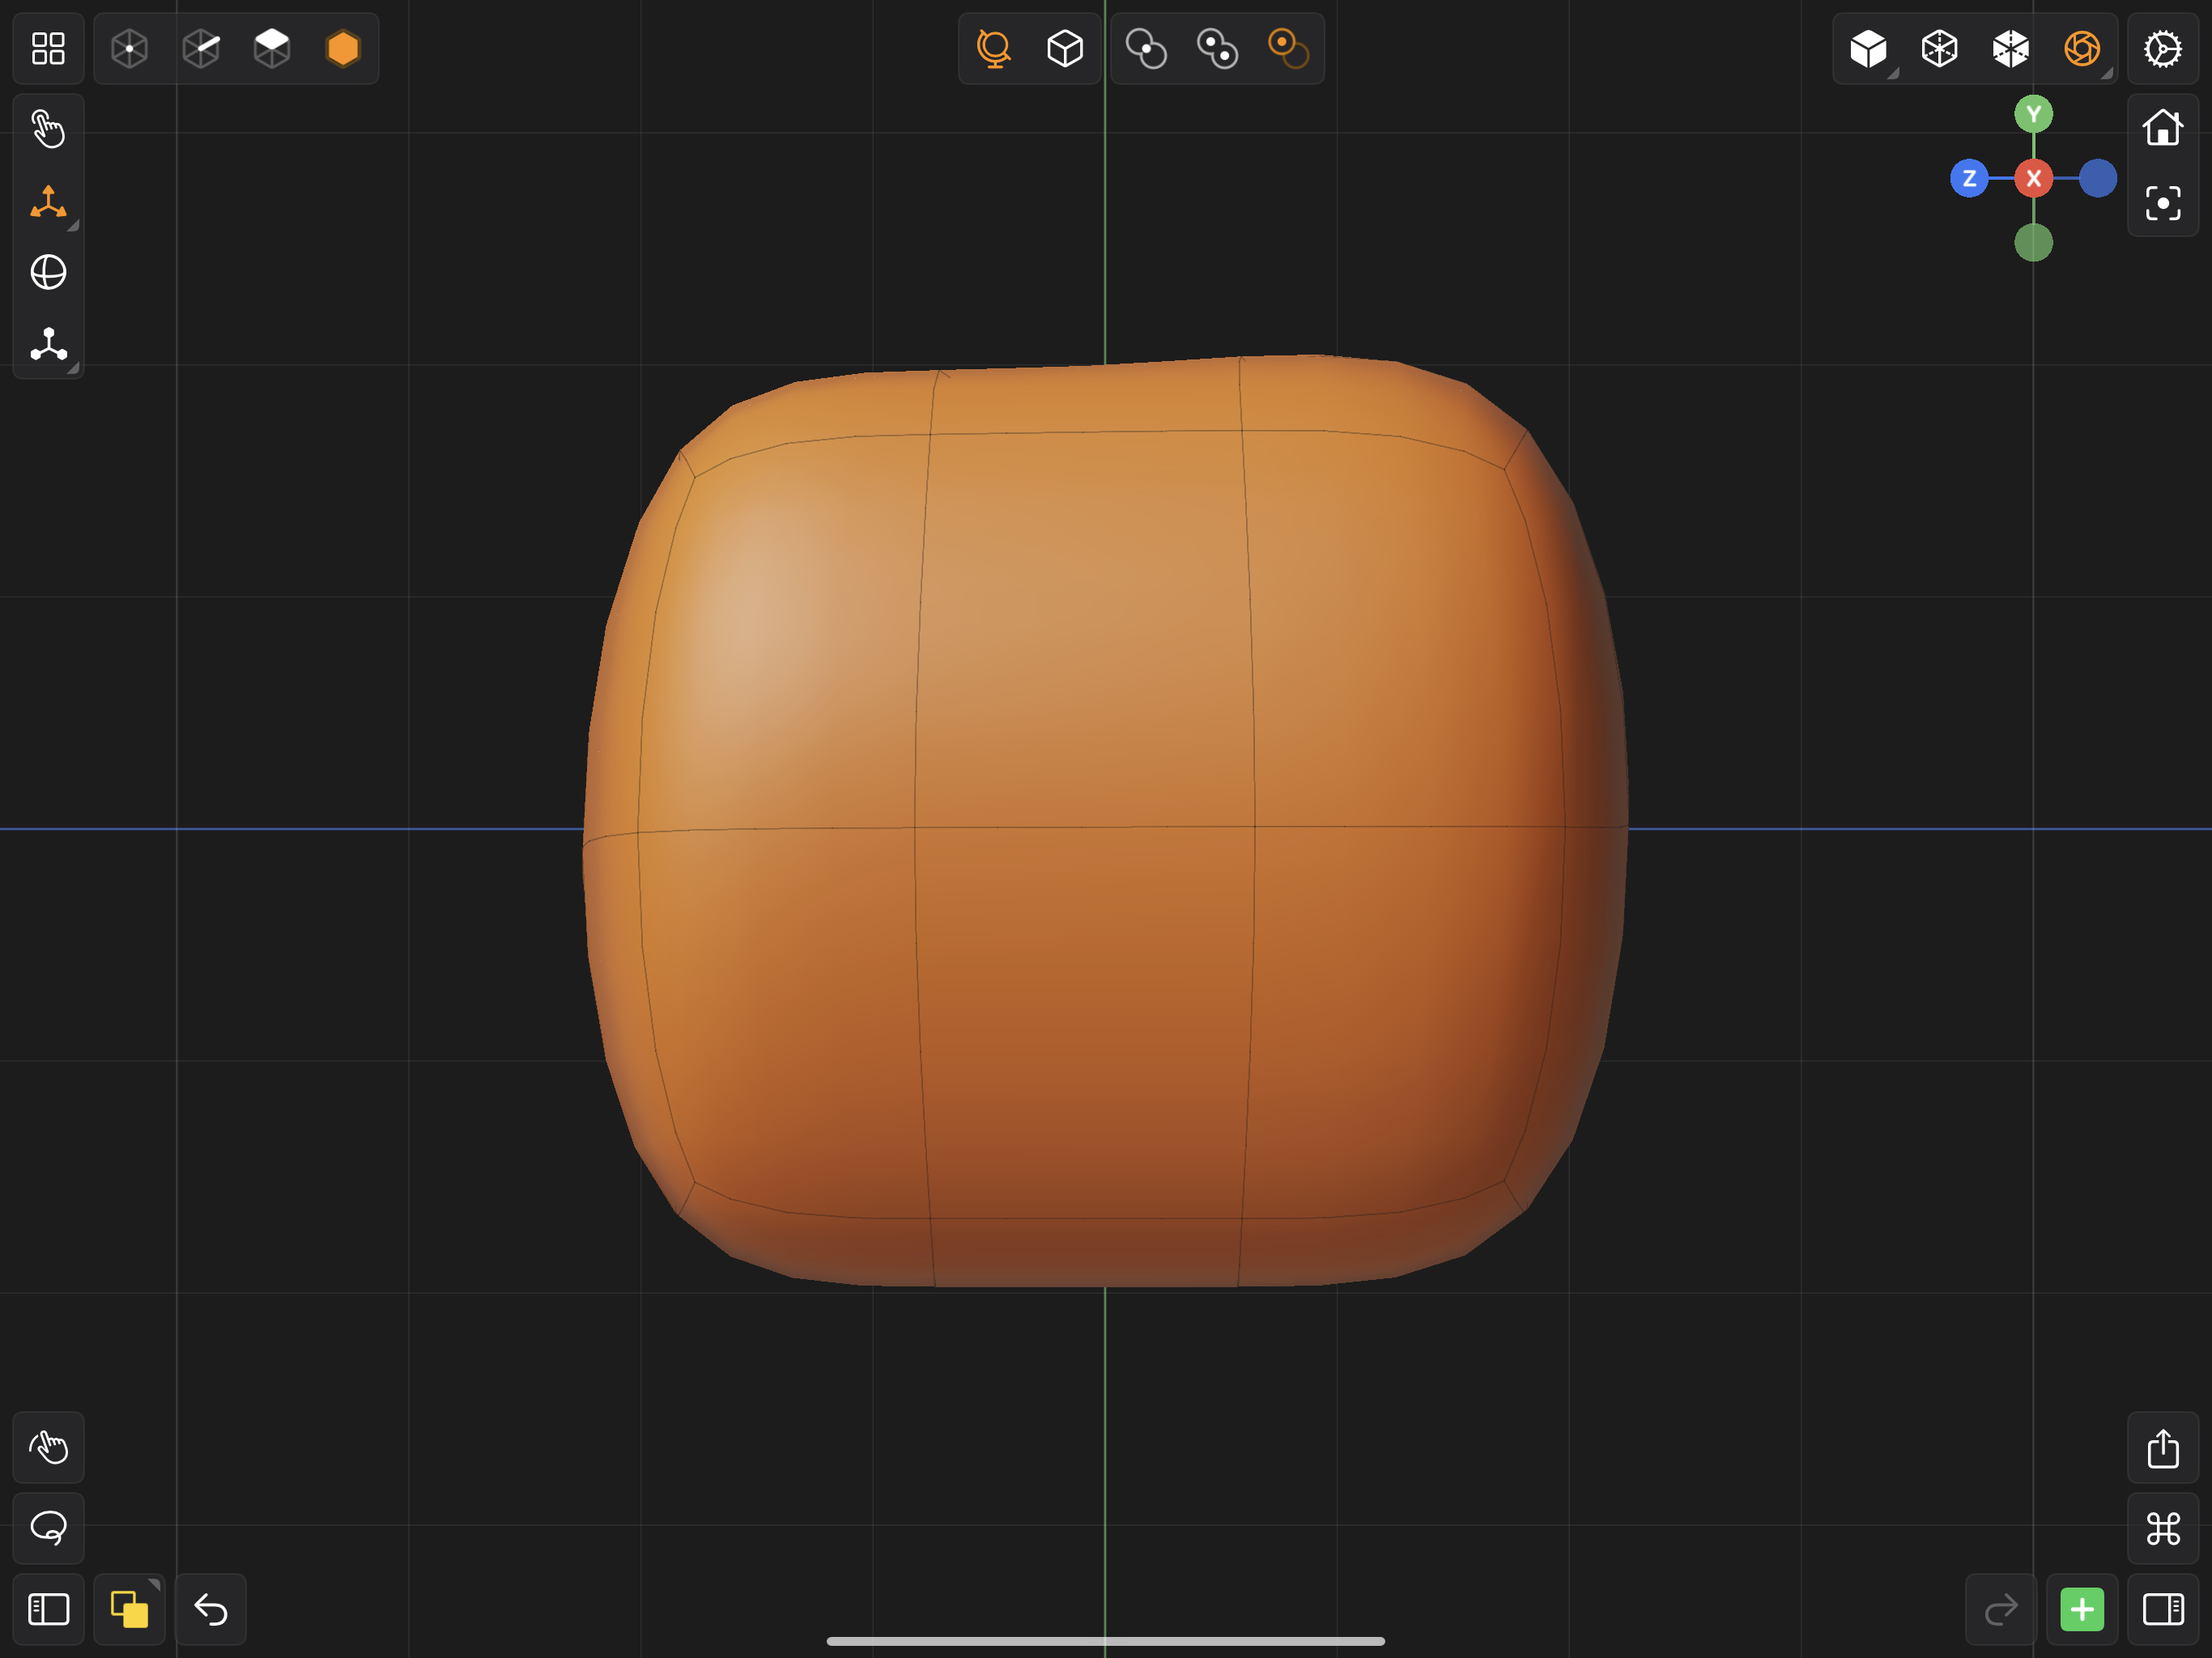Select the tap/select hand tool
Screen dimensions: 2212x1658
tap(48, 130)
